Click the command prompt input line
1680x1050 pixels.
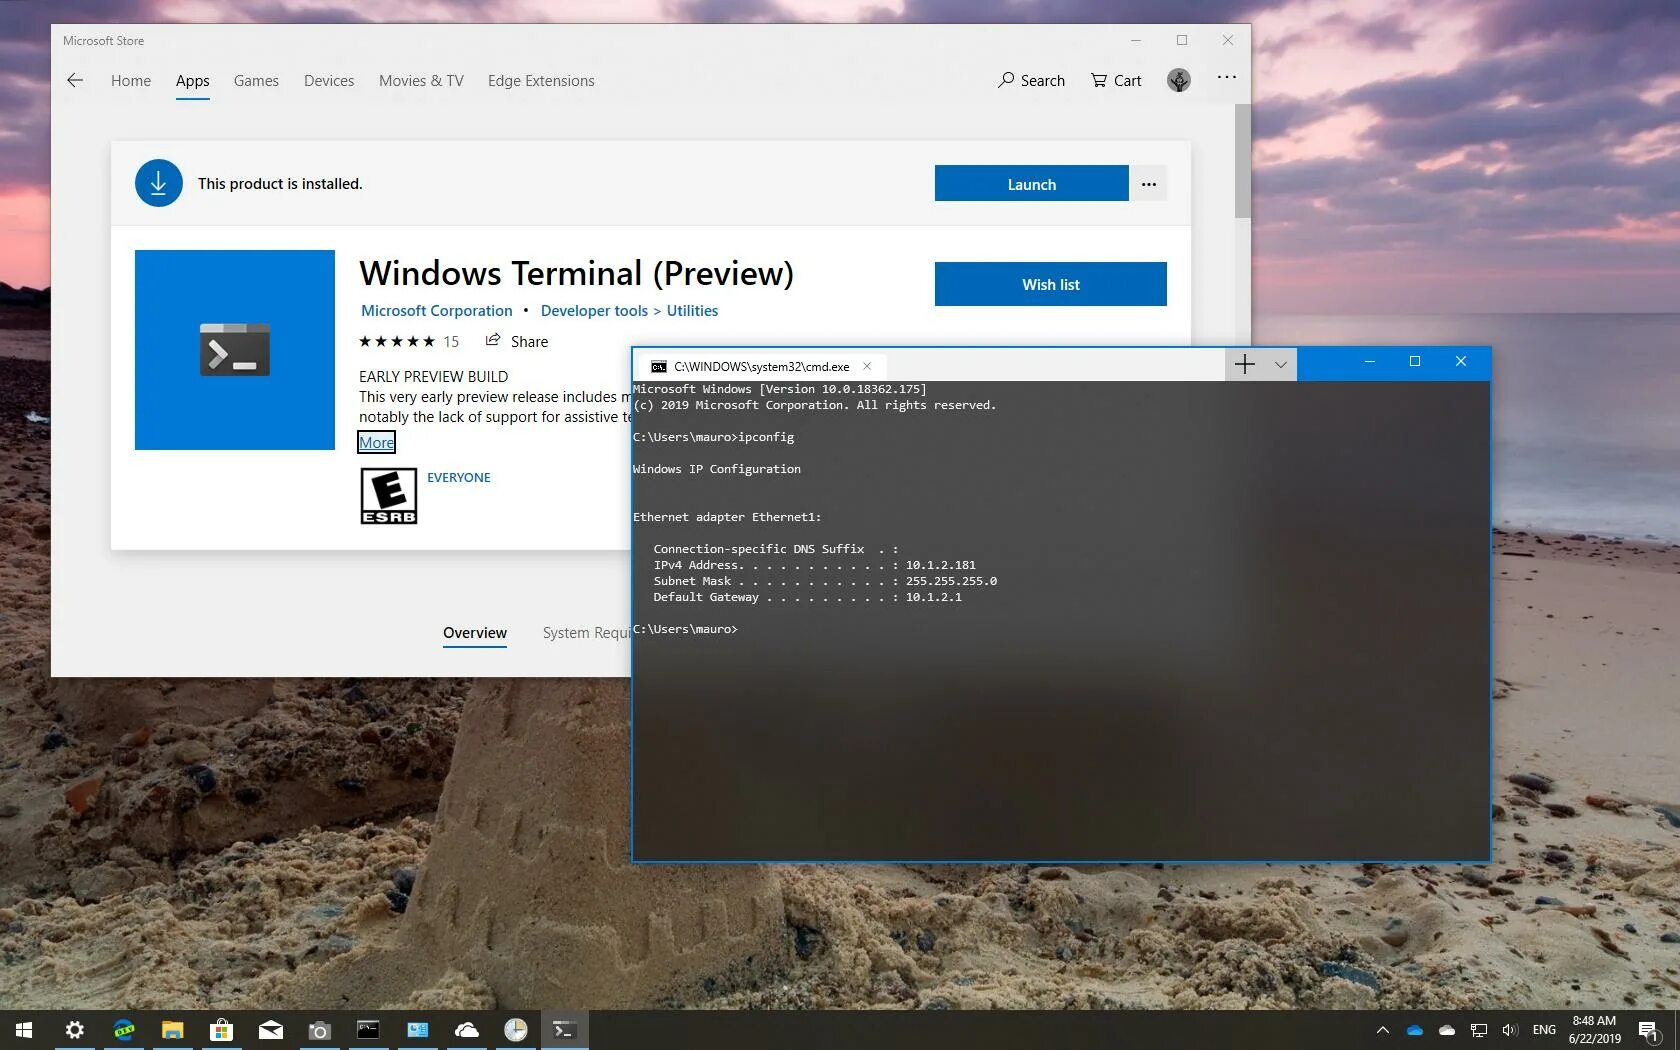pyautogui.click(x=686, y=629)
